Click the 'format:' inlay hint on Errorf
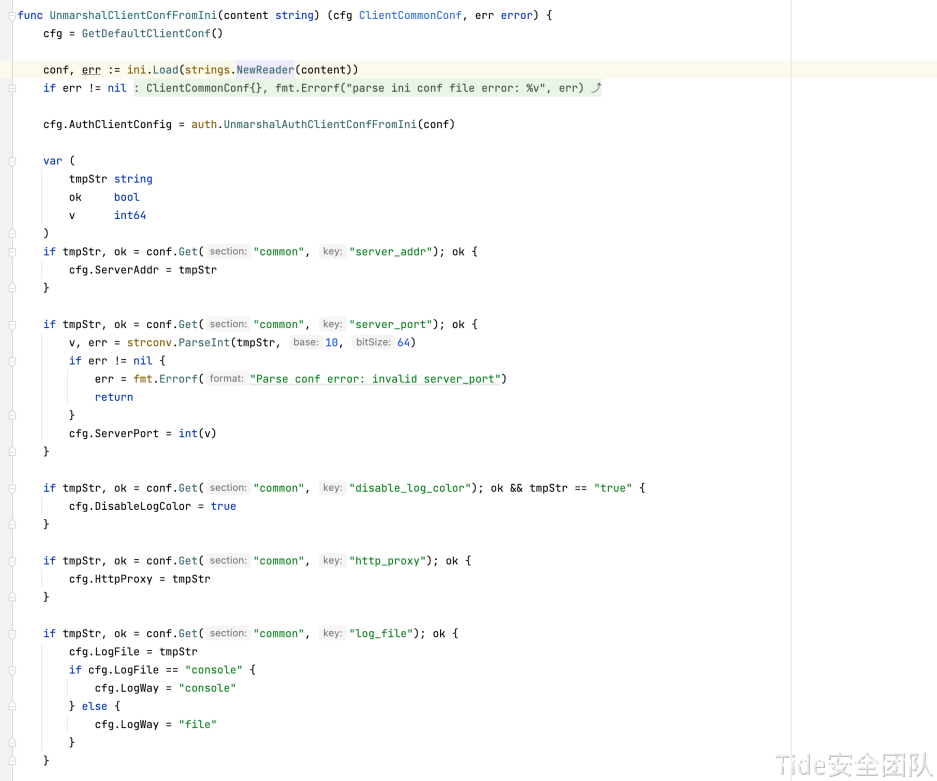The image size is (937, 781). (x=227, y=379)
